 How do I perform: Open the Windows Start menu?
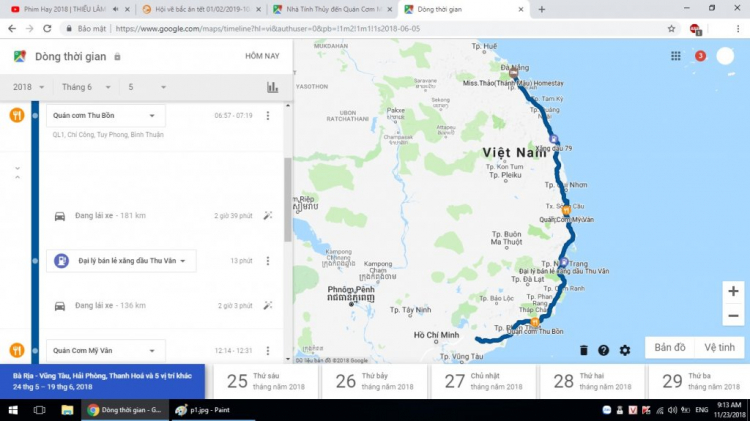point(13,410)
